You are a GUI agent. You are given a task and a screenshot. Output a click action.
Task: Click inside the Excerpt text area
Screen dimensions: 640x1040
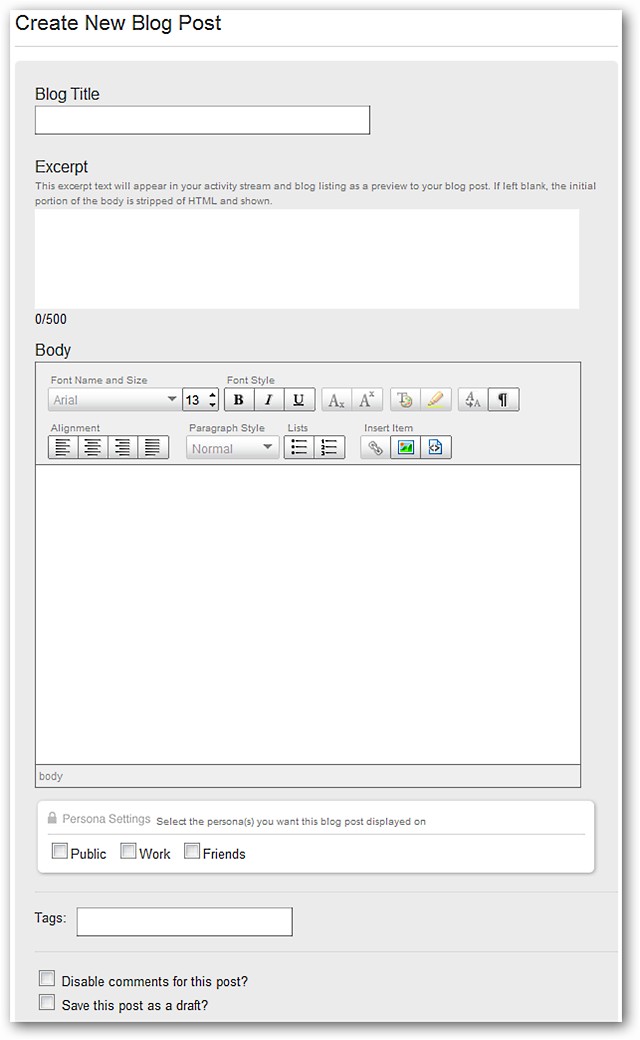pos(307,259)
